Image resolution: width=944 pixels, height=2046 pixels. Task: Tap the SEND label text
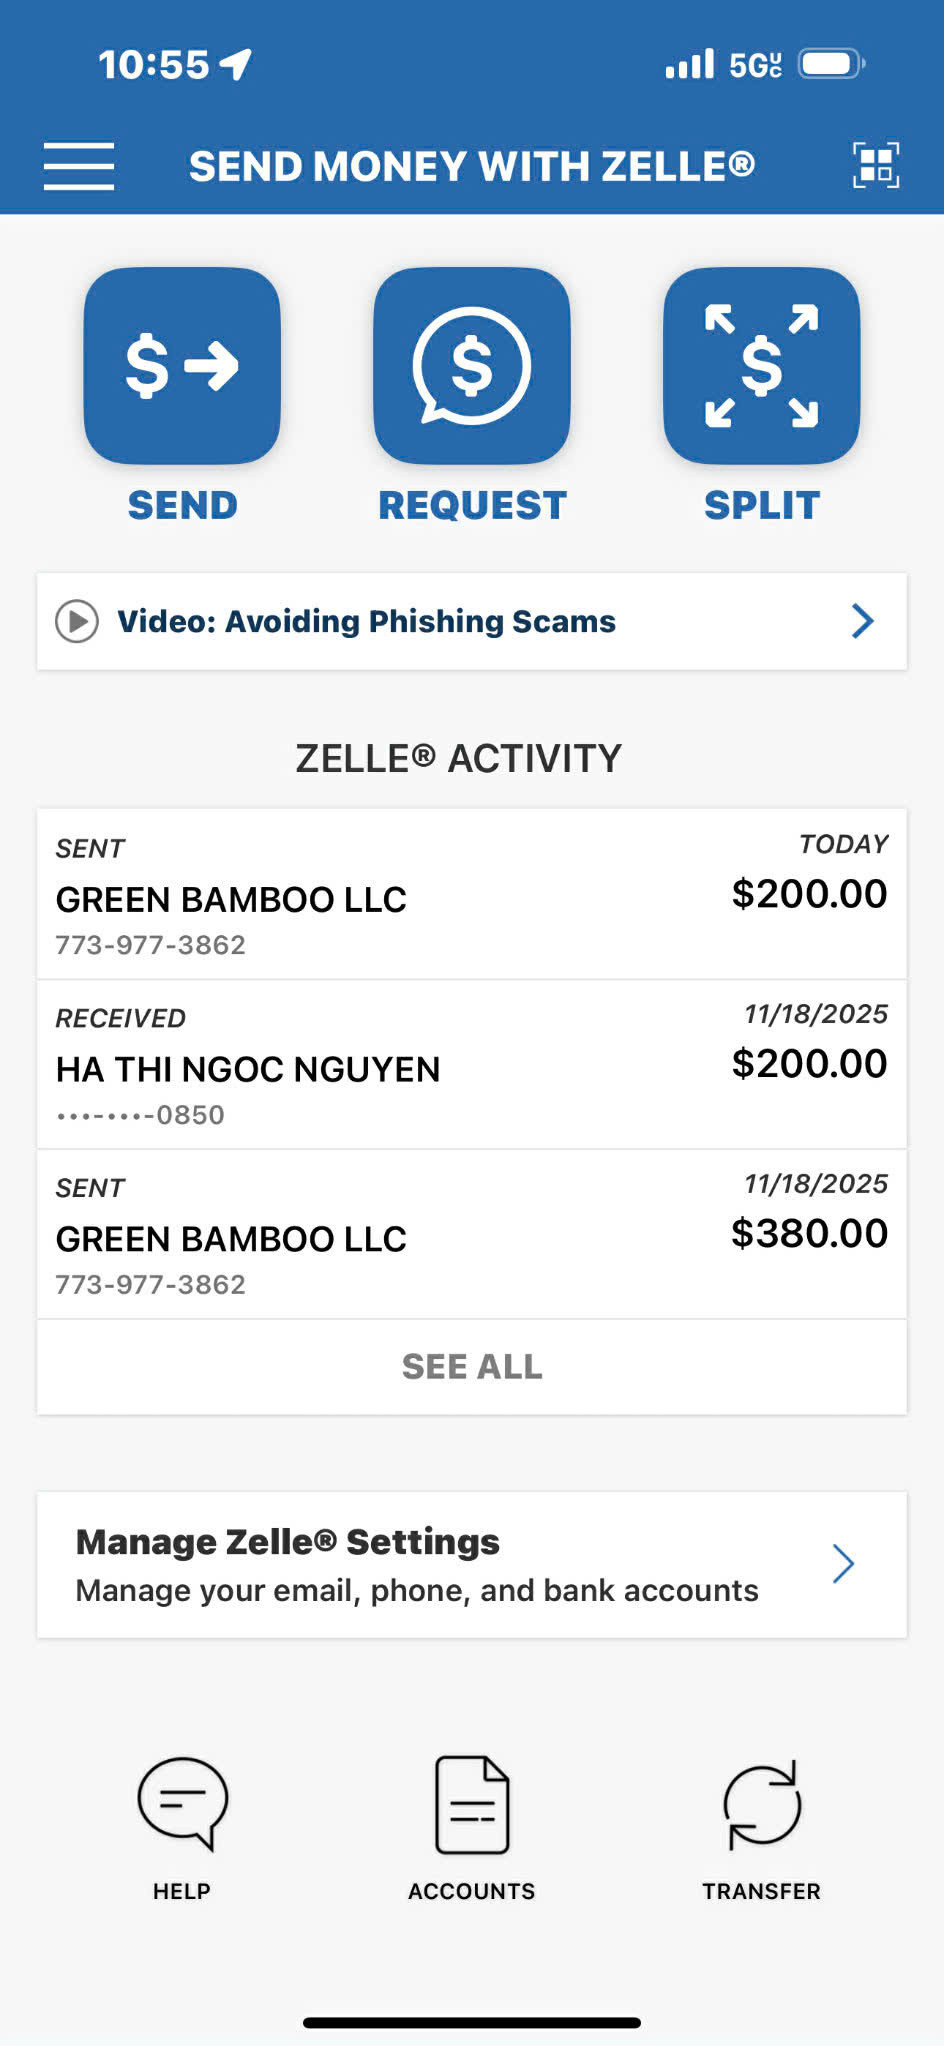pos(182,505)
